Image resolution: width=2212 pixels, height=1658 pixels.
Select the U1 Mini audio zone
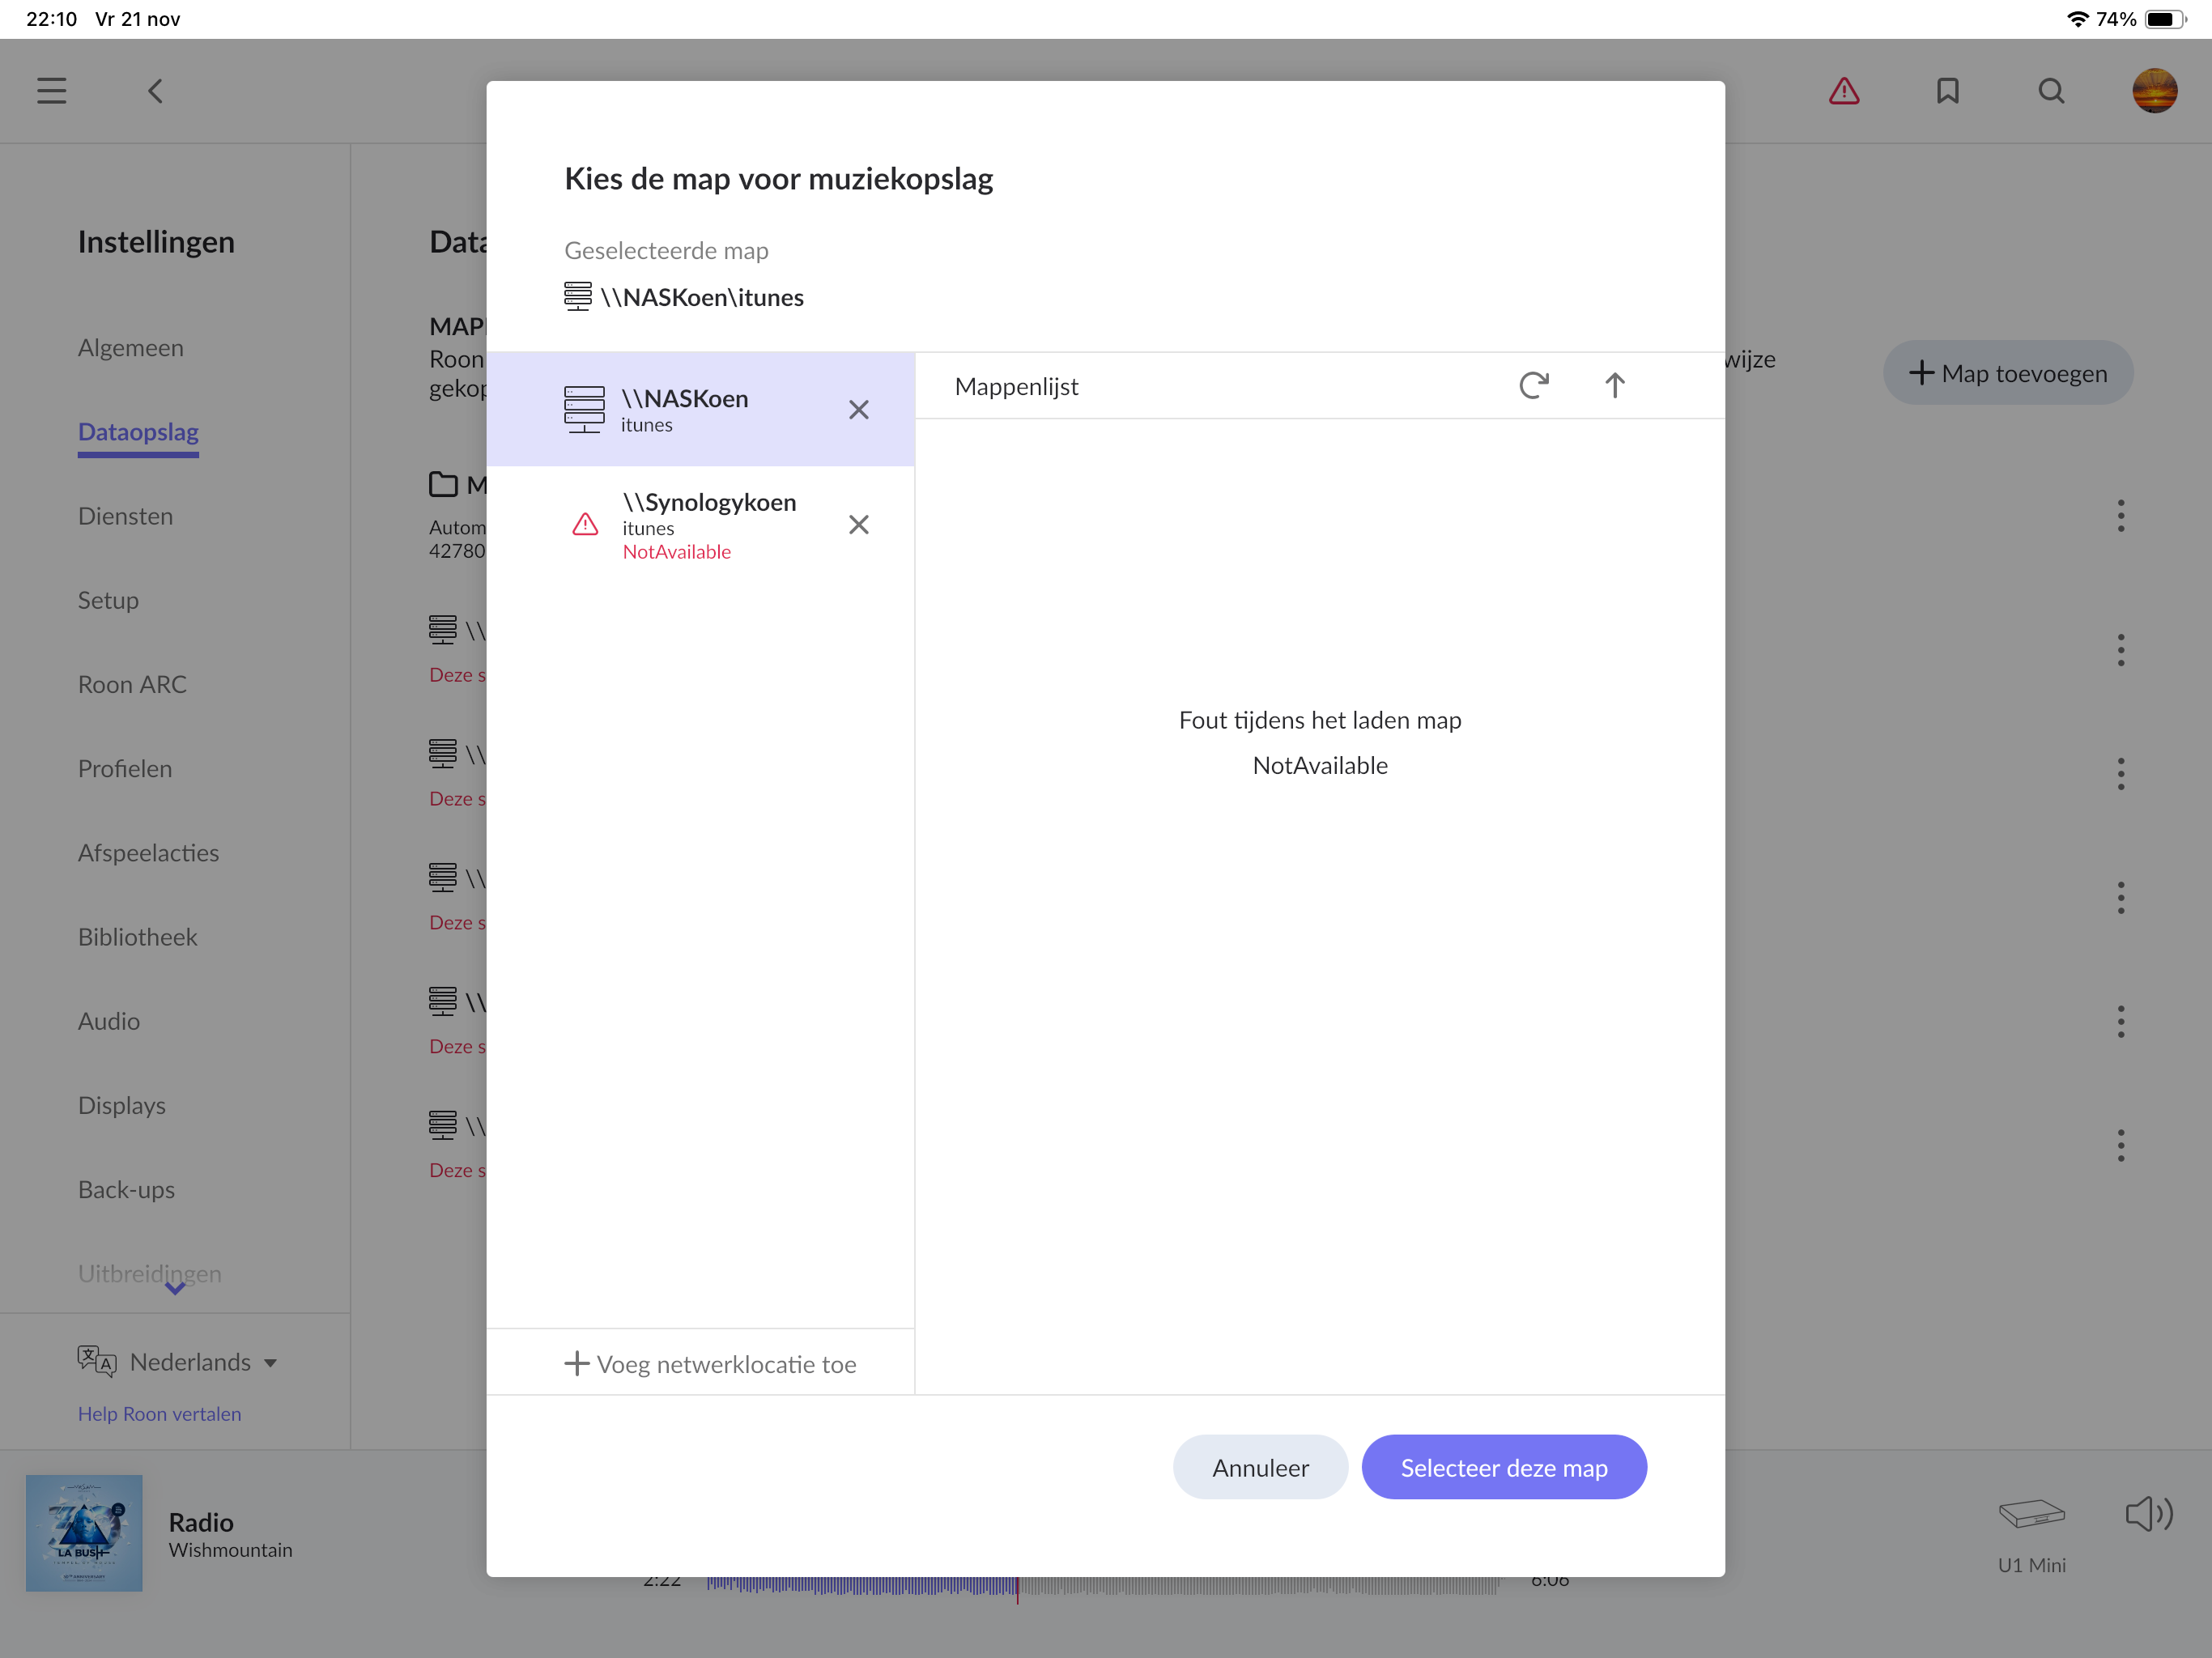pyautogui.click(x=2031, y=1532)
